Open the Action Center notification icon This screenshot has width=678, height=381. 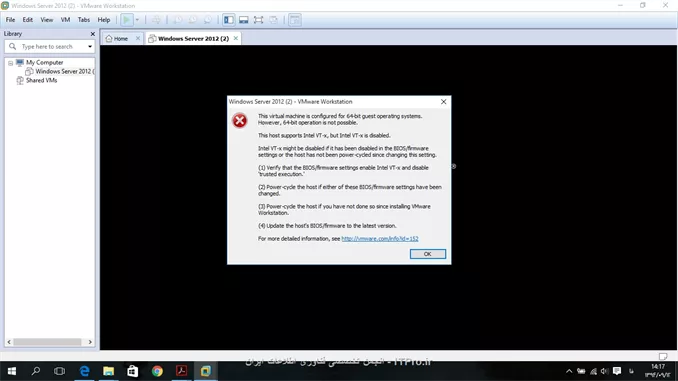(617, 371)
